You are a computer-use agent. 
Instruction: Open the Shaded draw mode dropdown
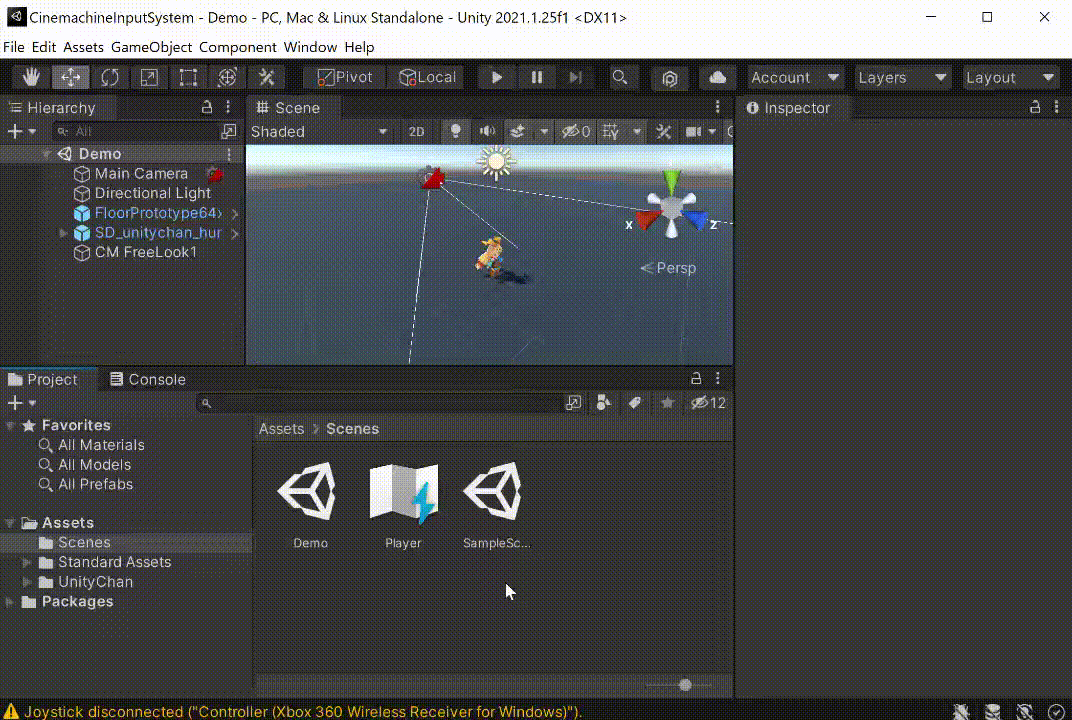(x=319, y=132)
